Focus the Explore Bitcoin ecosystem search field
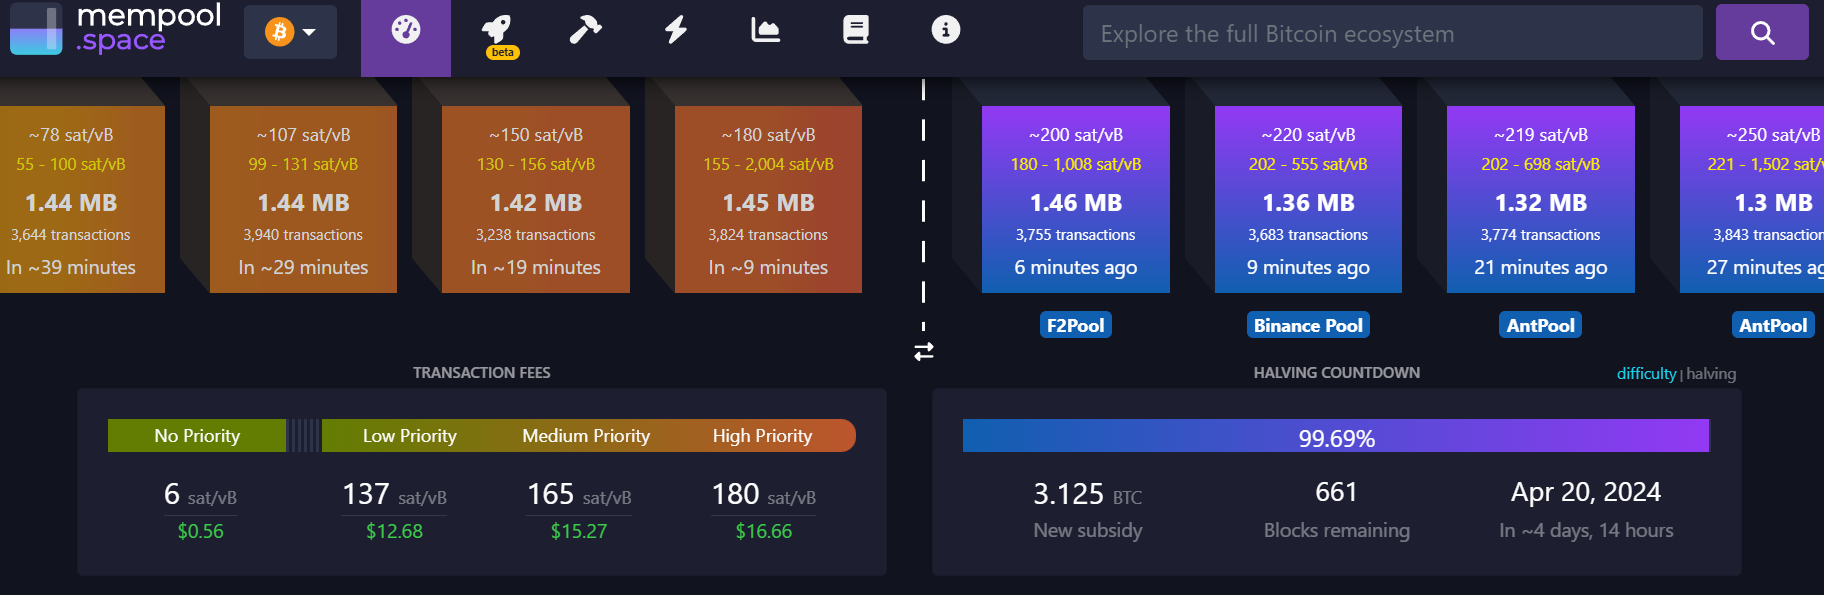 click(1392, 33)
